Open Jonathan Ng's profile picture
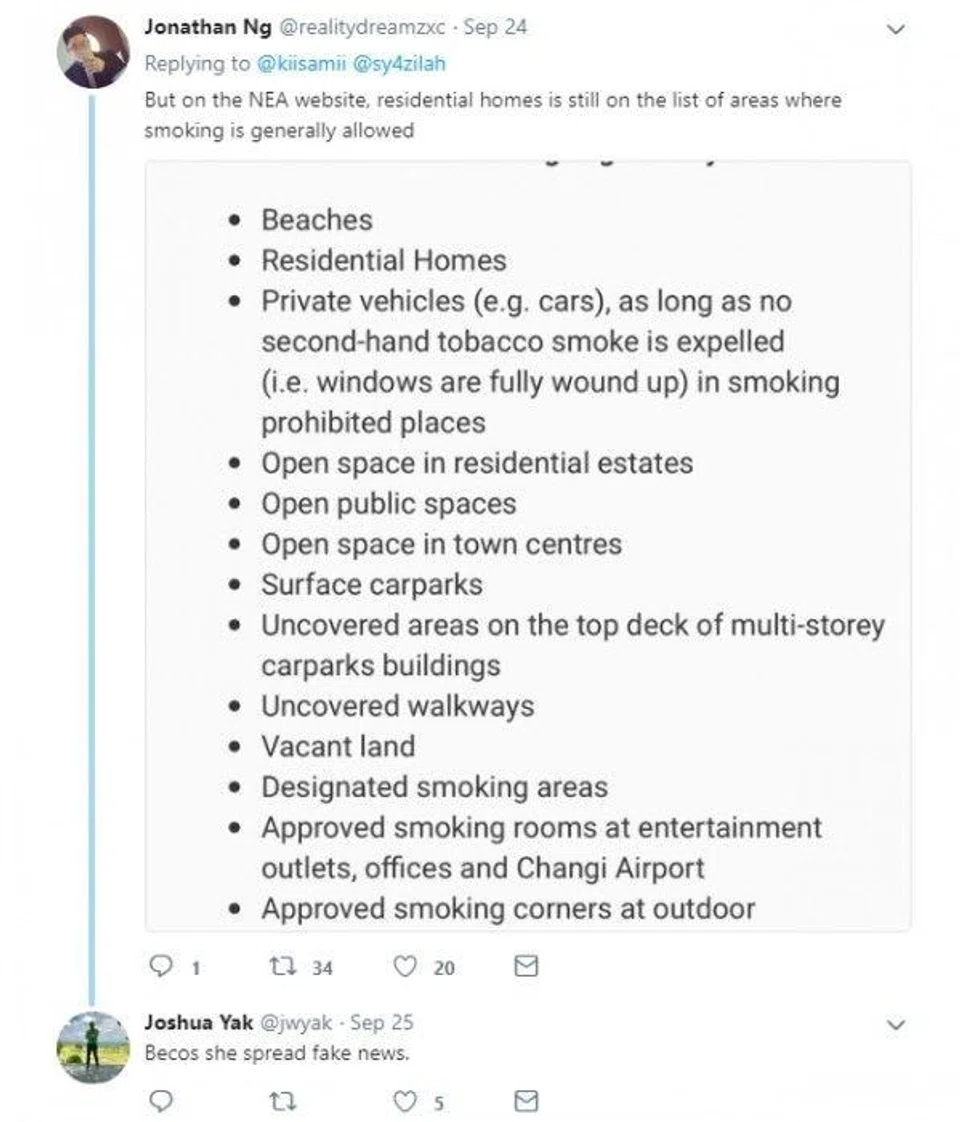This screenshot has height=1122, width=960. (x=92, y=50)
